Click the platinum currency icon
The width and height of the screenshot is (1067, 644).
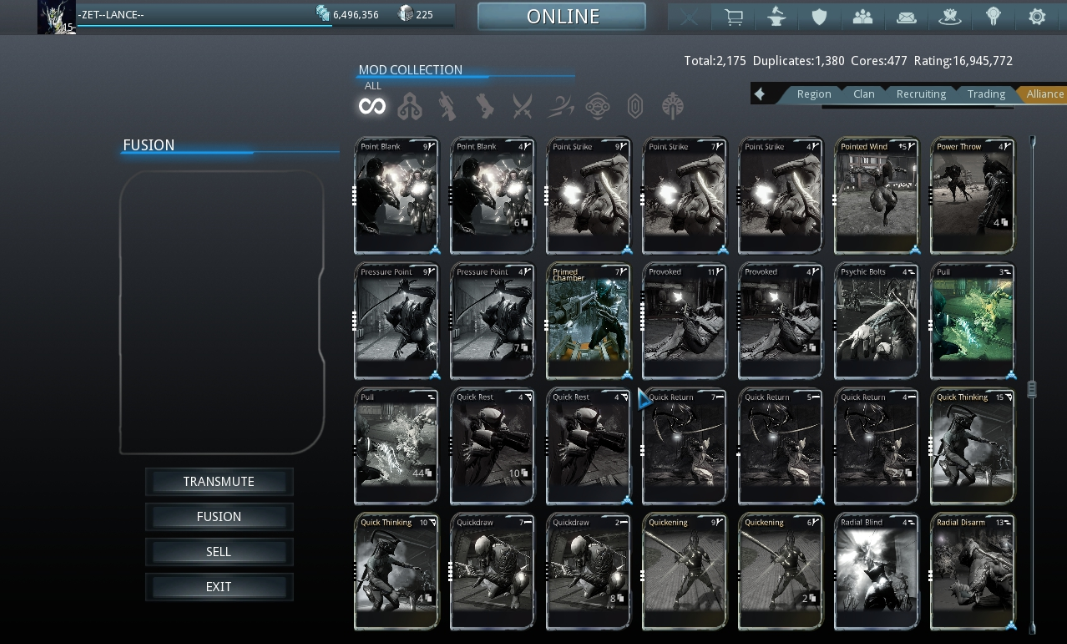(405, 13)
